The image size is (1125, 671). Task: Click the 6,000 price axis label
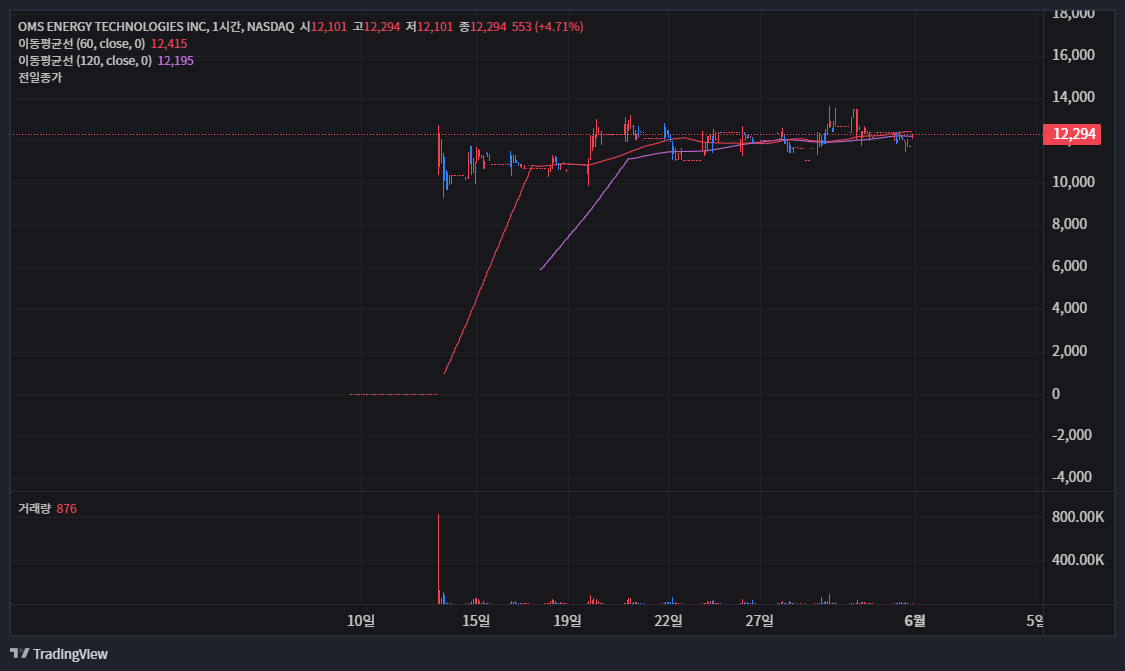1070,266
